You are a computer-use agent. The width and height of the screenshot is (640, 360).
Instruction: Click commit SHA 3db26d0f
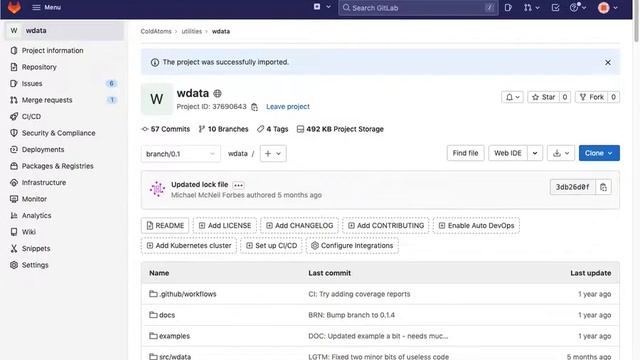572,187
